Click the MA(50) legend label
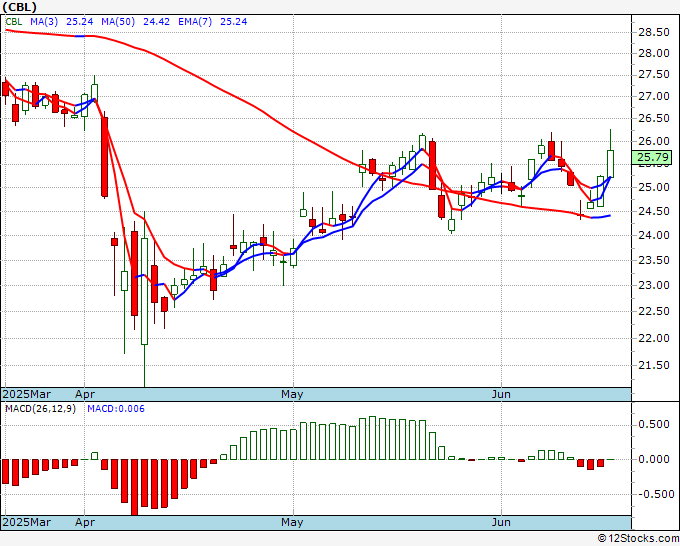 pyautogui.click(x=118, y=22)
